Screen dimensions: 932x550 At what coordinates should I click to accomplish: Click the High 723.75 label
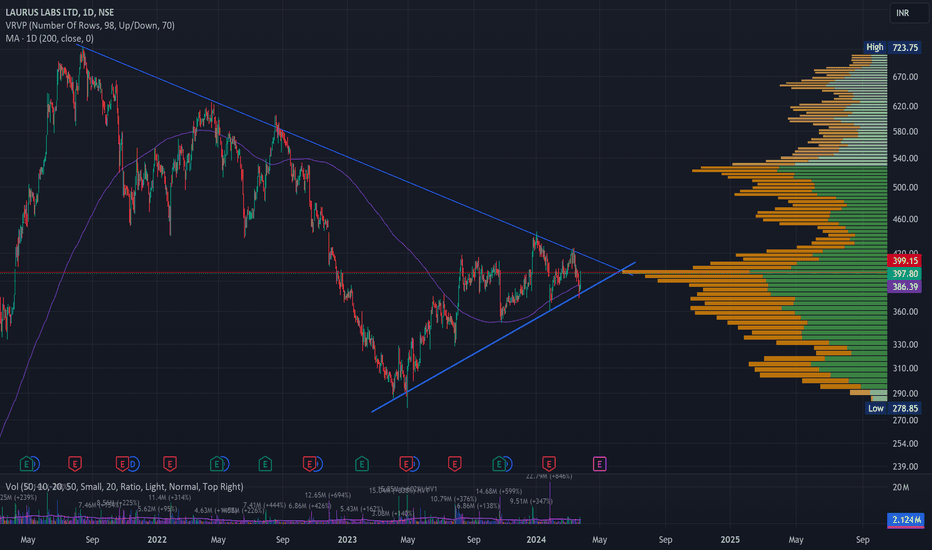(x=892, y=47)
